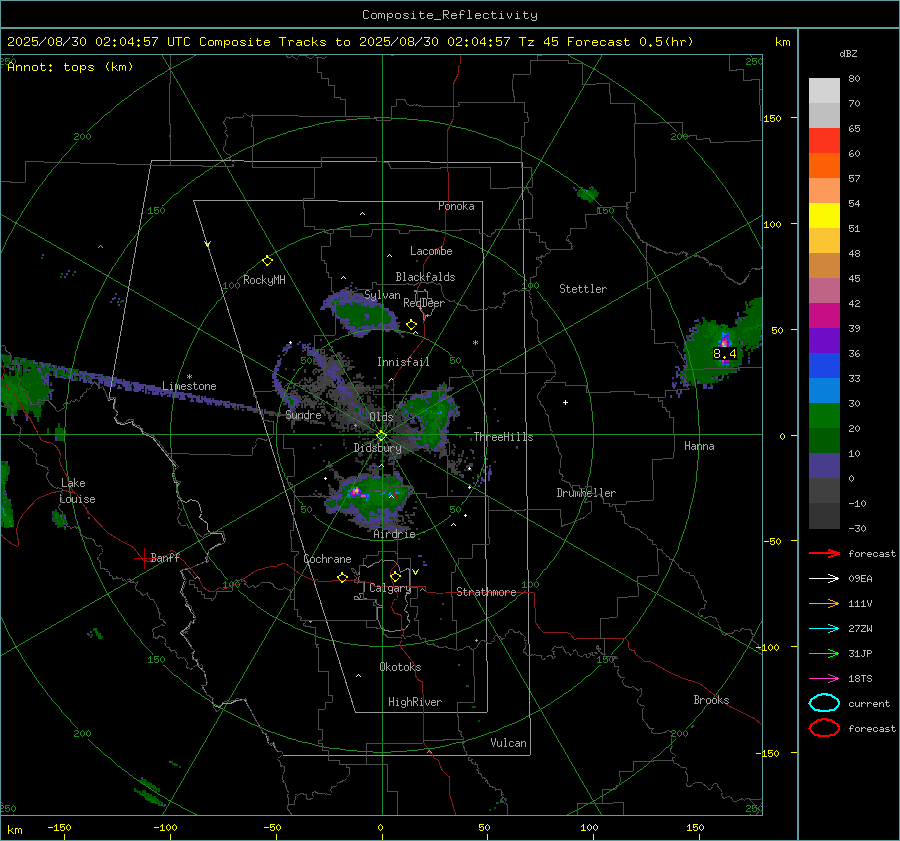Click the magenta 18TS arrow icon
The width and height of the screenshot is (900, 841).
824,679
